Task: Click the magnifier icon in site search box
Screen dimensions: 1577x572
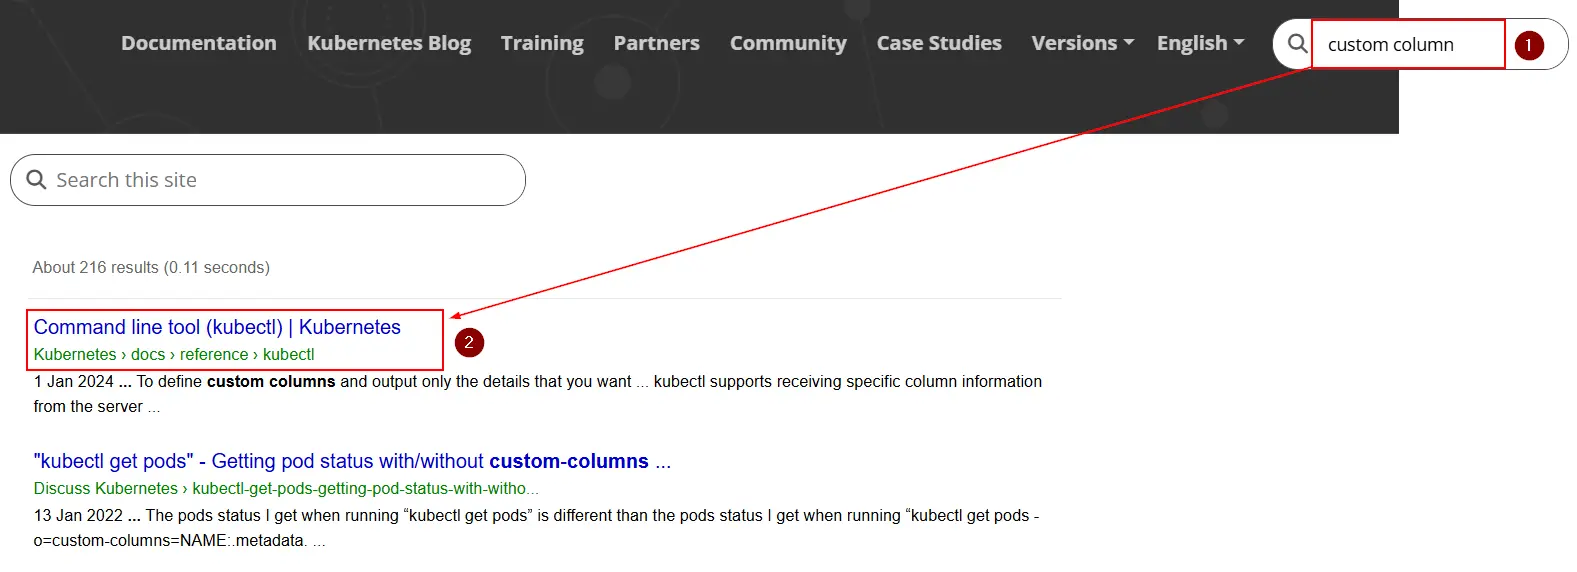Action: (37, 180)
